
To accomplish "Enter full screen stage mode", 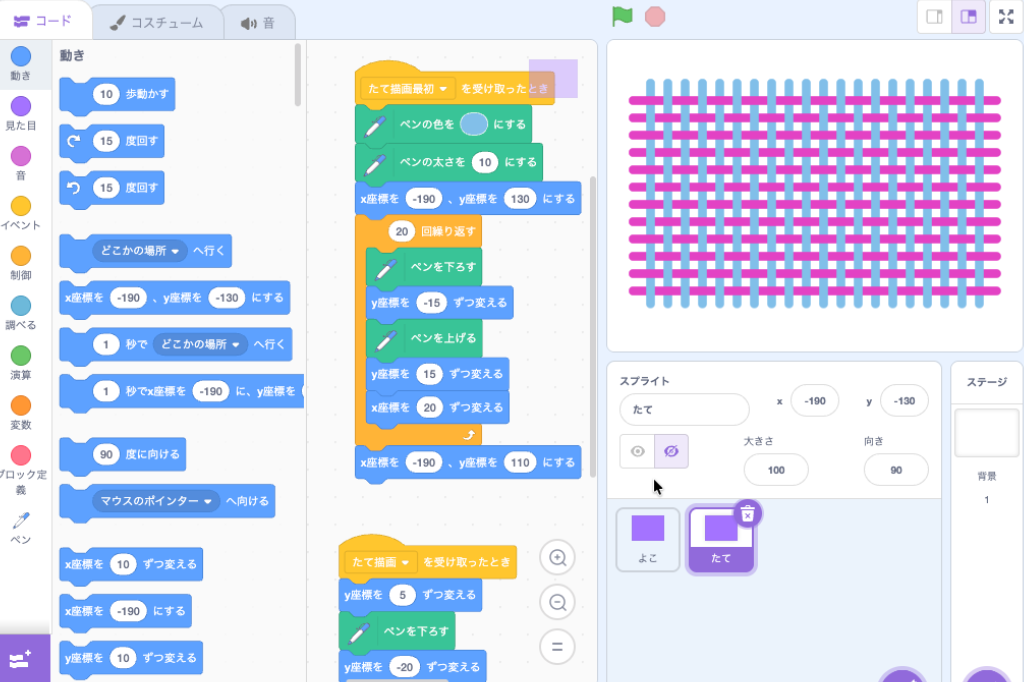I will pyautogui.click(x=1005, y=17).
